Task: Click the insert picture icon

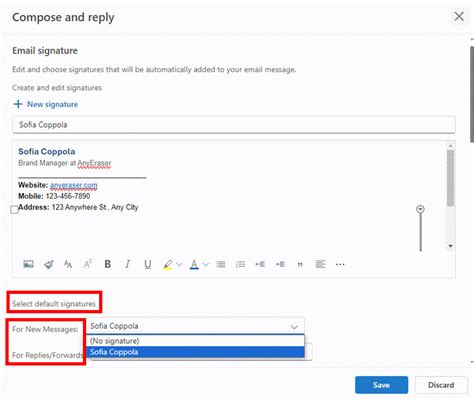Action: [x=28, y=264]
